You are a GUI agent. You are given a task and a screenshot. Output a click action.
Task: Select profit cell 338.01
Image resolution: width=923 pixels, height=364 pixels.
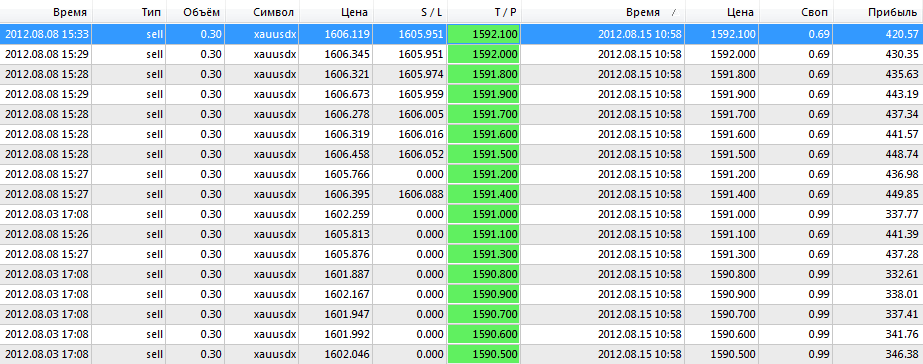878,294
